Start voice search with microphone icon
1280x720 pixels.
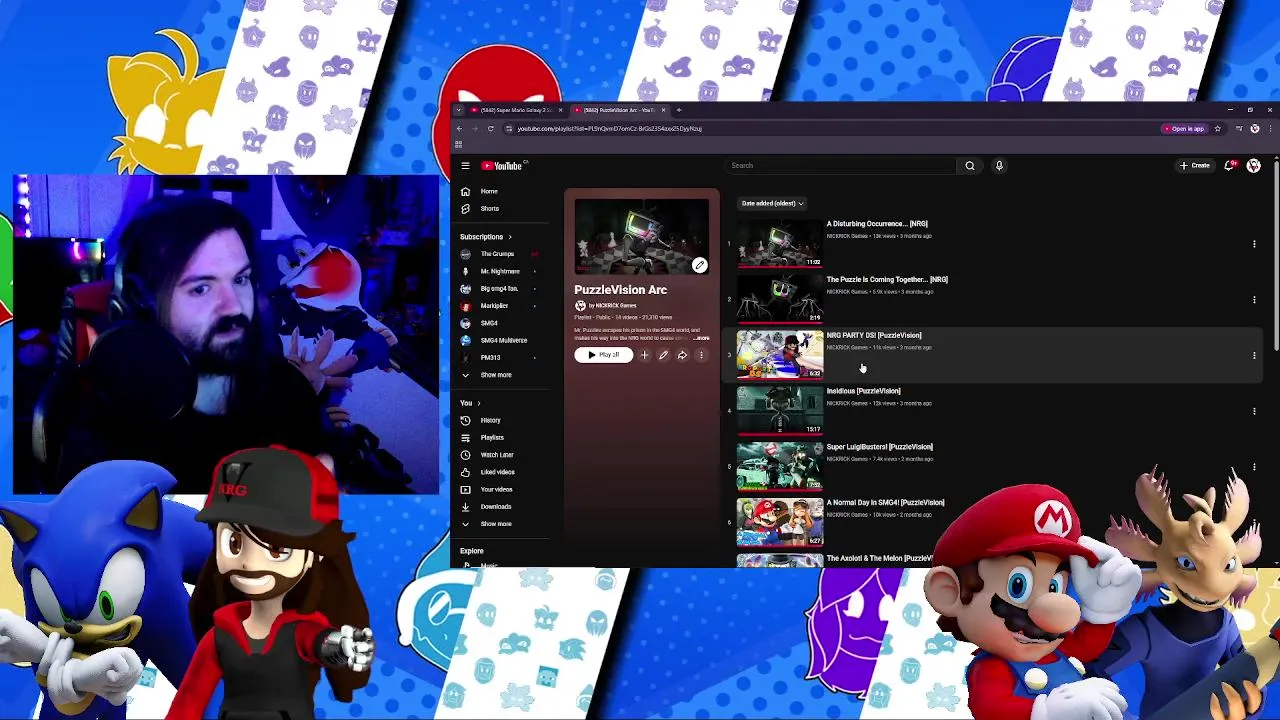coord(998,166)
